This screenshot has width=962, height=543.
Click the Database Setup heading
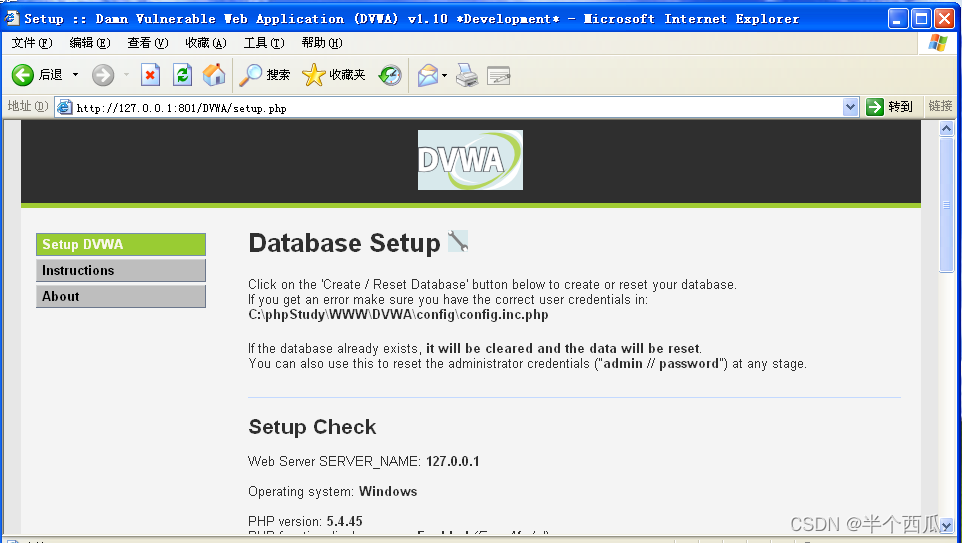pos(344,243)
